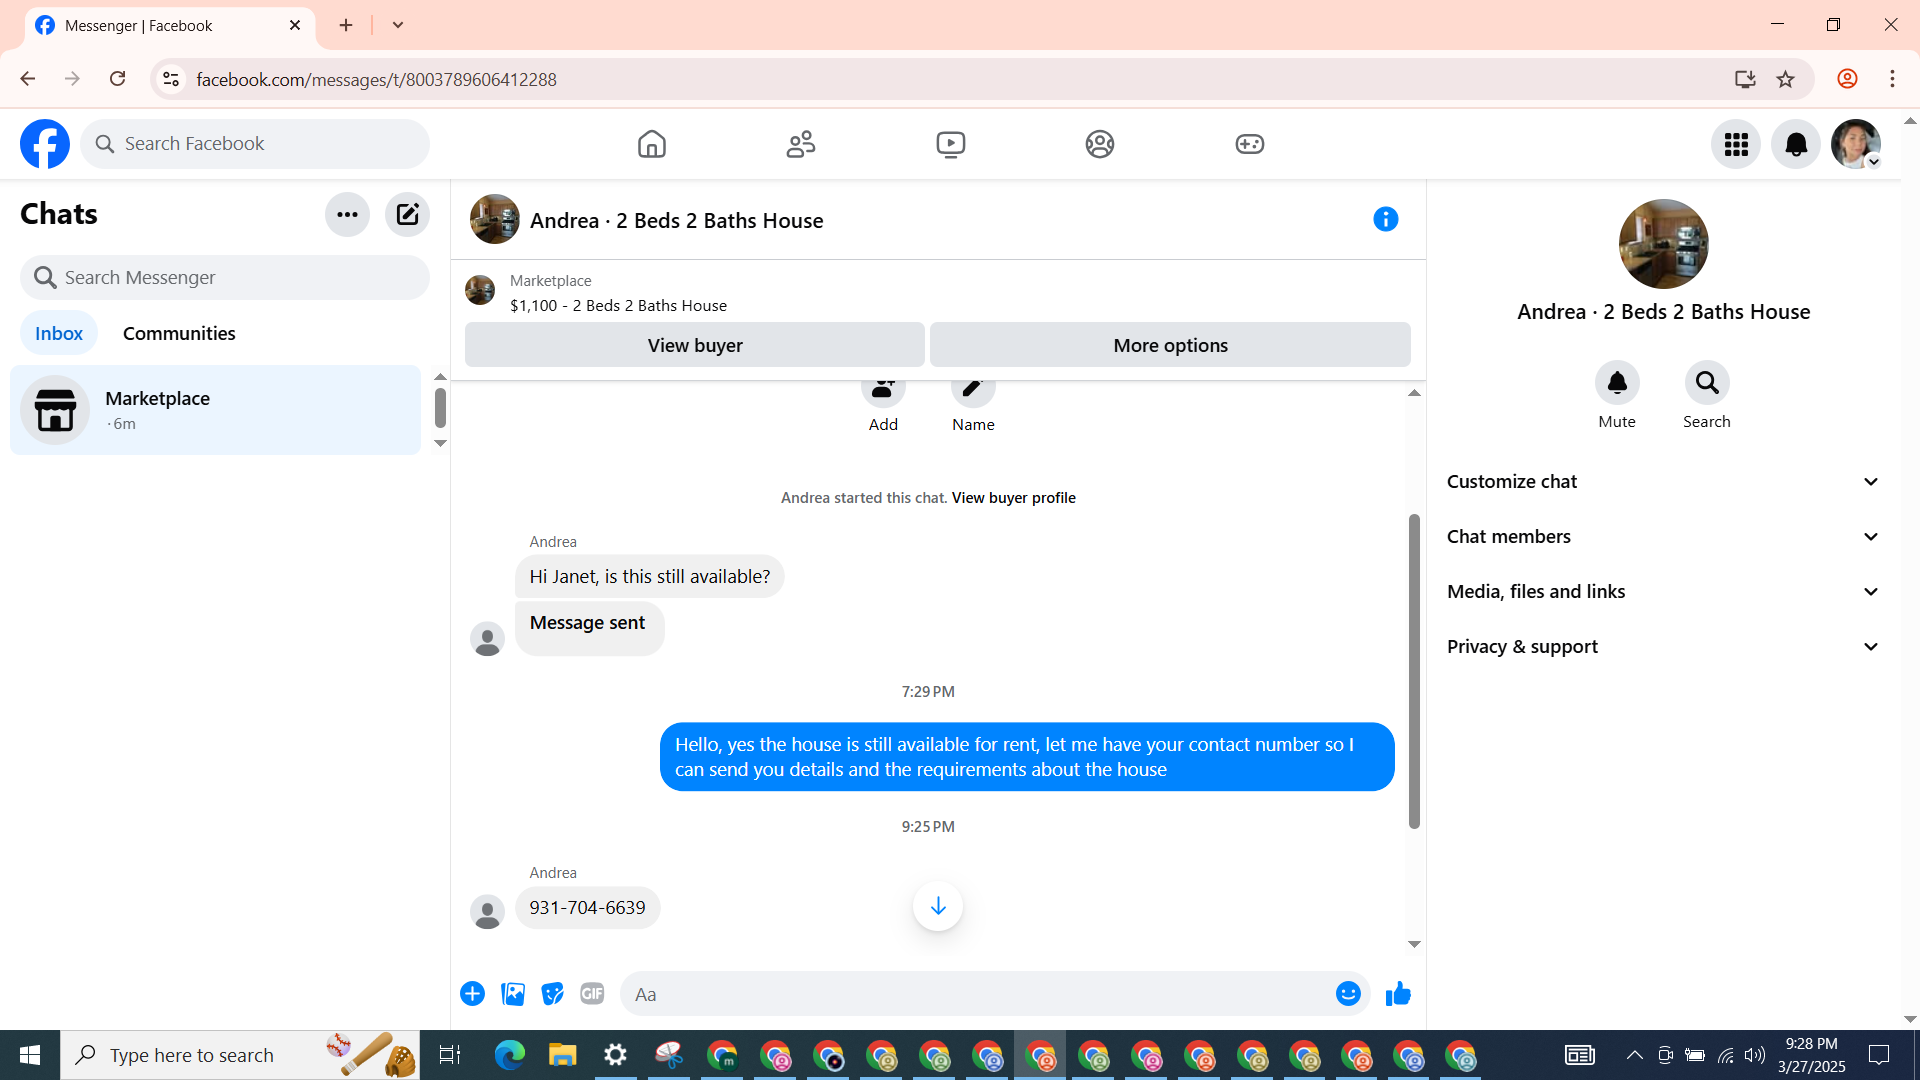1920x1080 pixels.
Task: Select the 'Hi Janet, is this still available?' message
Action: [650, 577]
